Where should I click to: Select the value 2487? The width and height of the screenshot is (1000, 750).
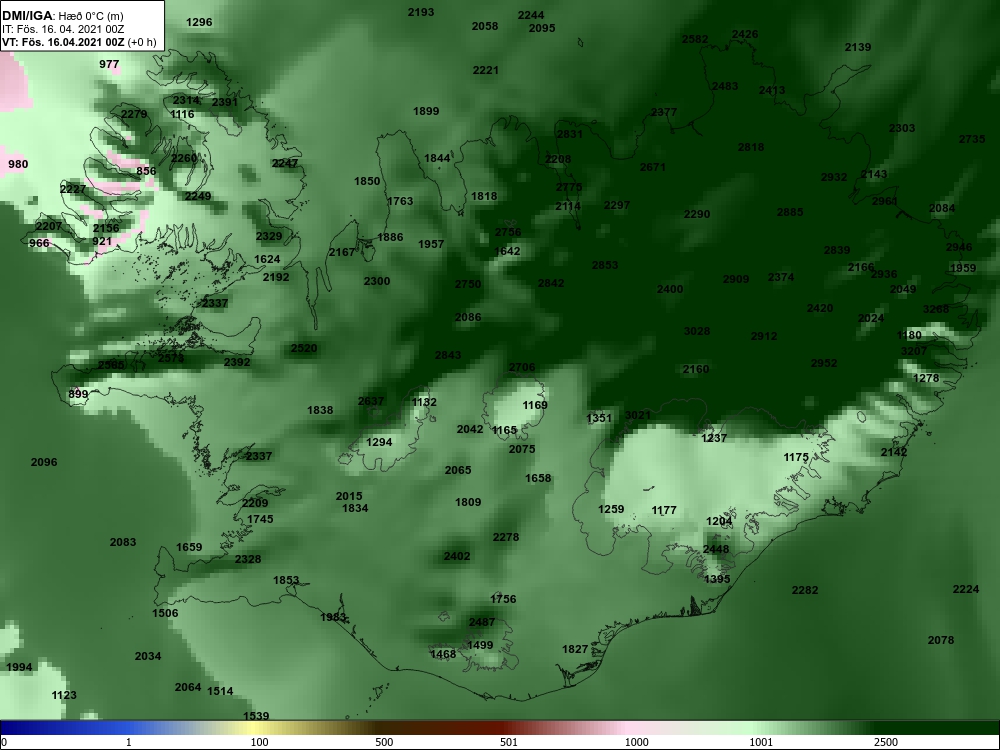click(482, 622)
